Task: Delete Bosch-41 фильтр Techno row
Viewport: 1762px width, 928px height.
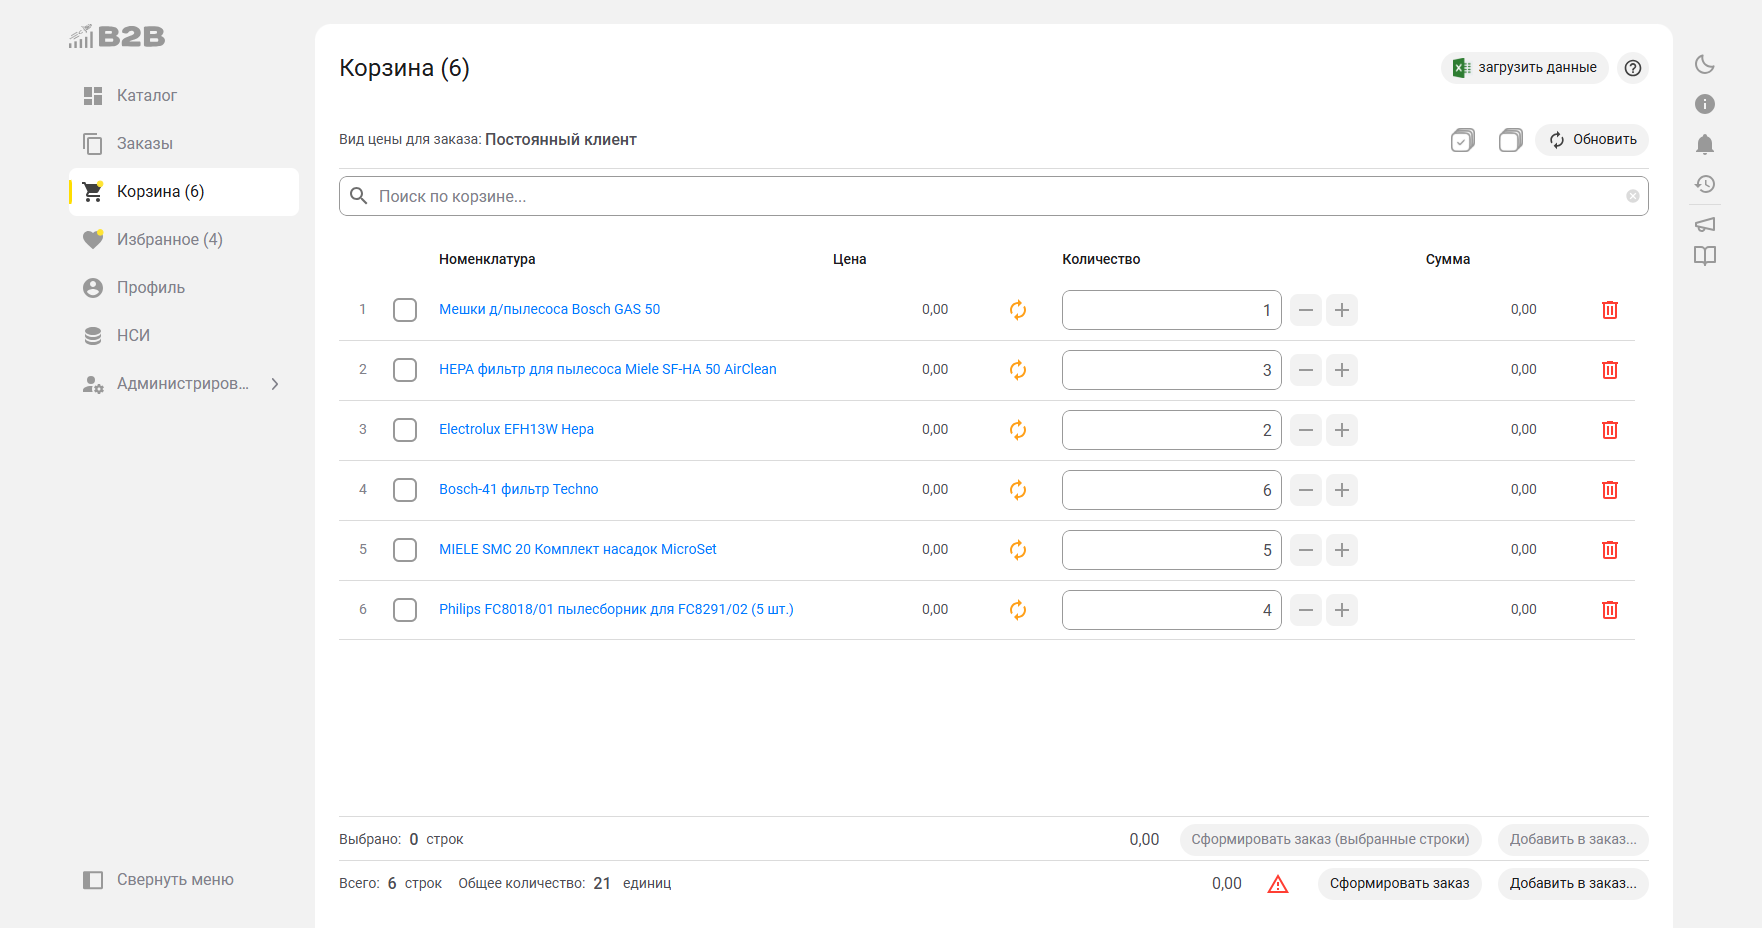Action: [1610, 490]
